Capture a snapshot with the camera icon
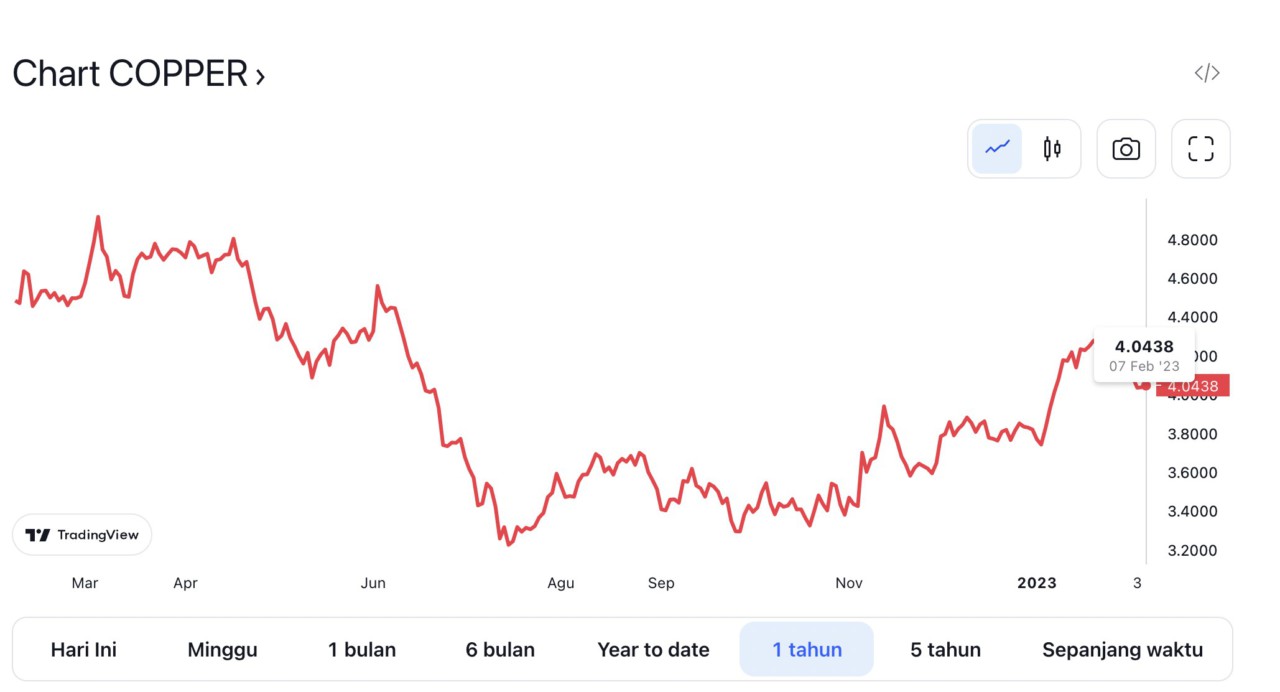This screenshot has width=1280, height=692. [x=1126, y=148]
